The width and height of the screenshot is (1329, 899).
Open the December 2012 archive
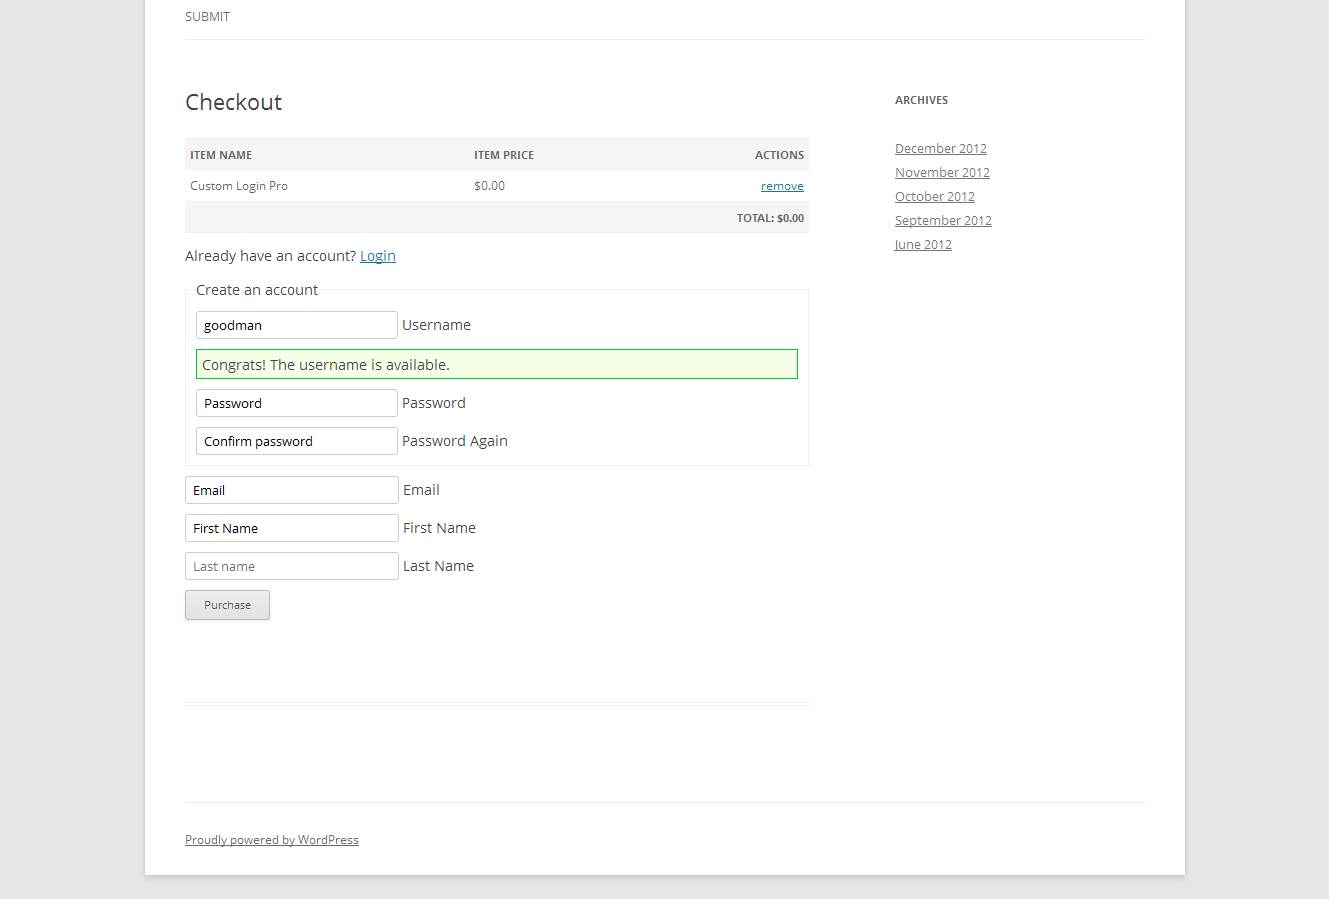pyautogui.click(x=940, y=149)
